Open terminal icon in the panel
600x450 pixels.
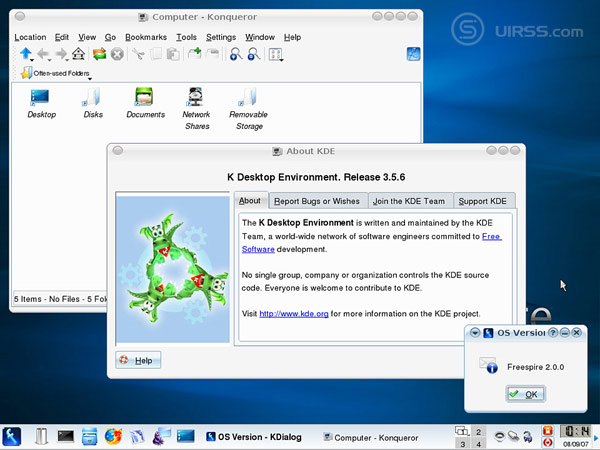point(66,436)
